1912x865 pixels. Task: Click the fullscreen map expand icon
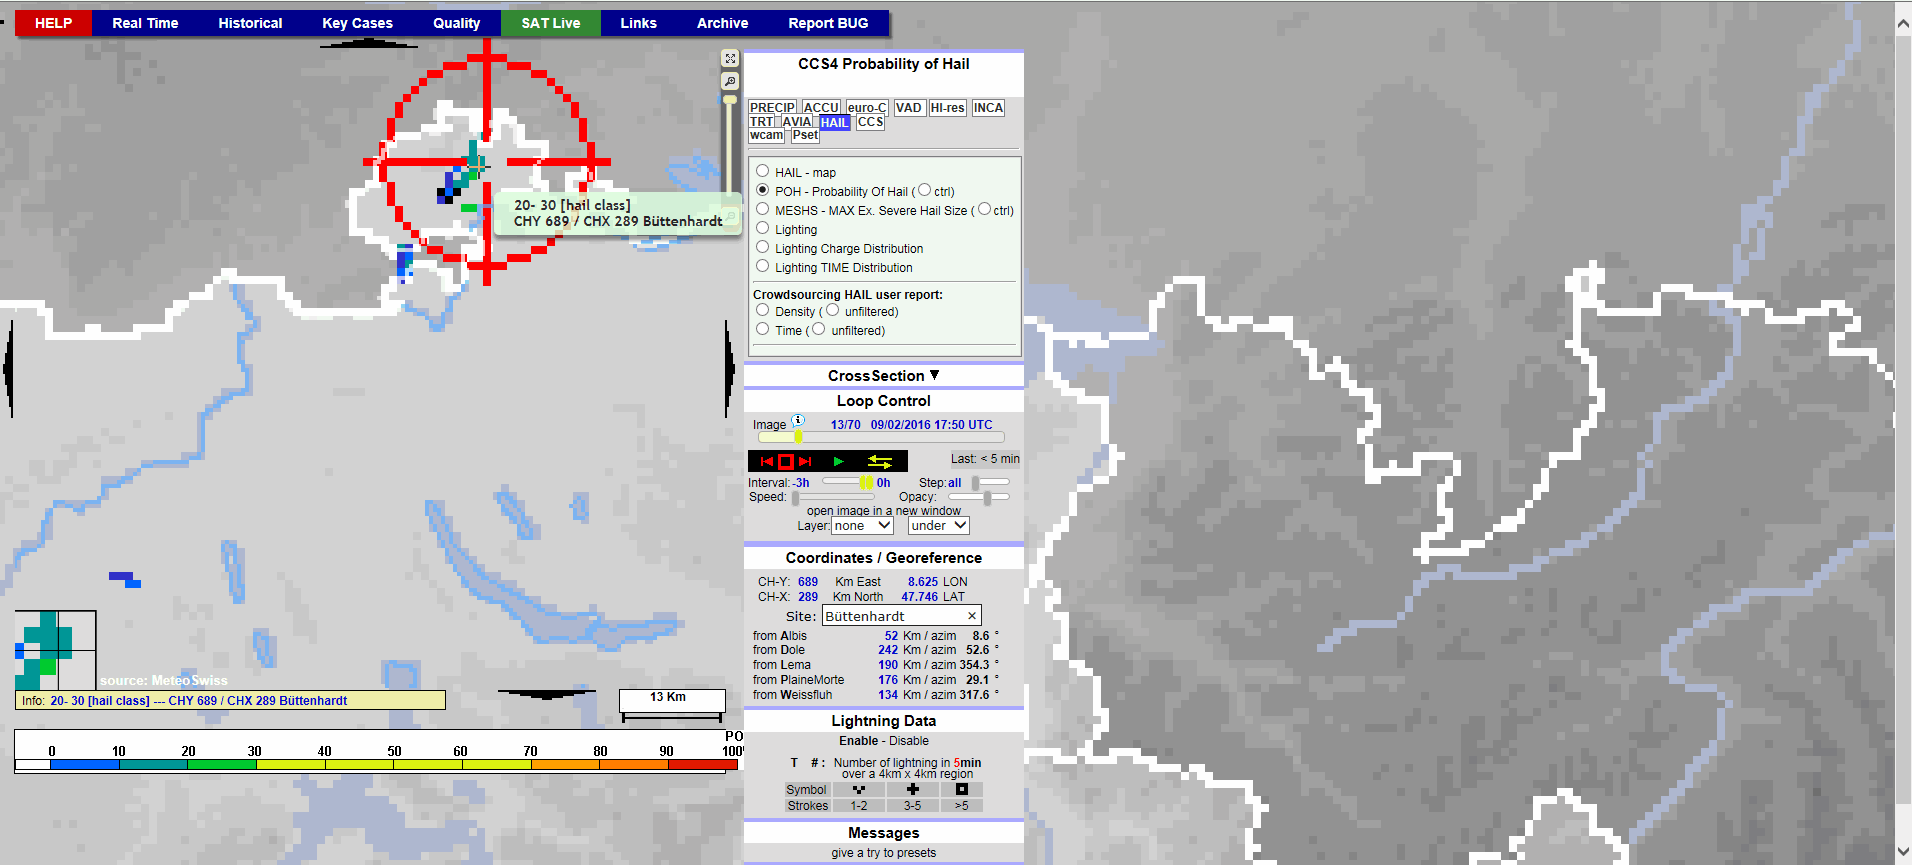[730, 59]
